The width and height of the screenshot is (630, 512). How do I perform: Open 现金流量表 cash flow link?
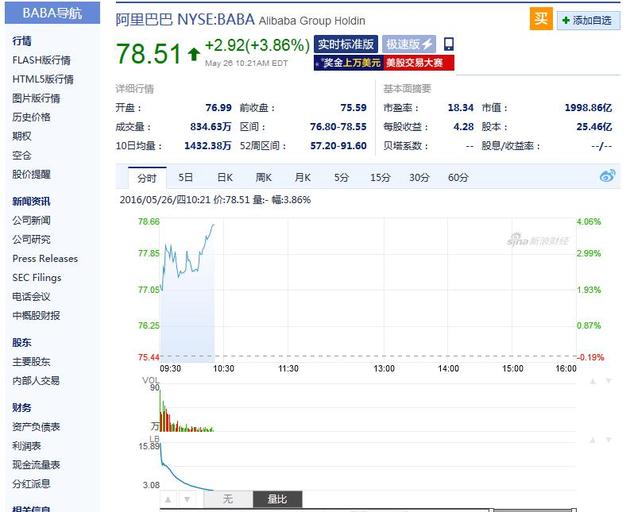36,465
